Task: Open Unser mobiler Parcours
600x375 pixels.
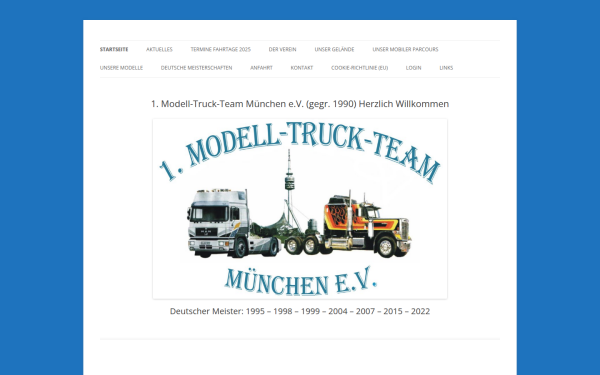Action: 405,49
